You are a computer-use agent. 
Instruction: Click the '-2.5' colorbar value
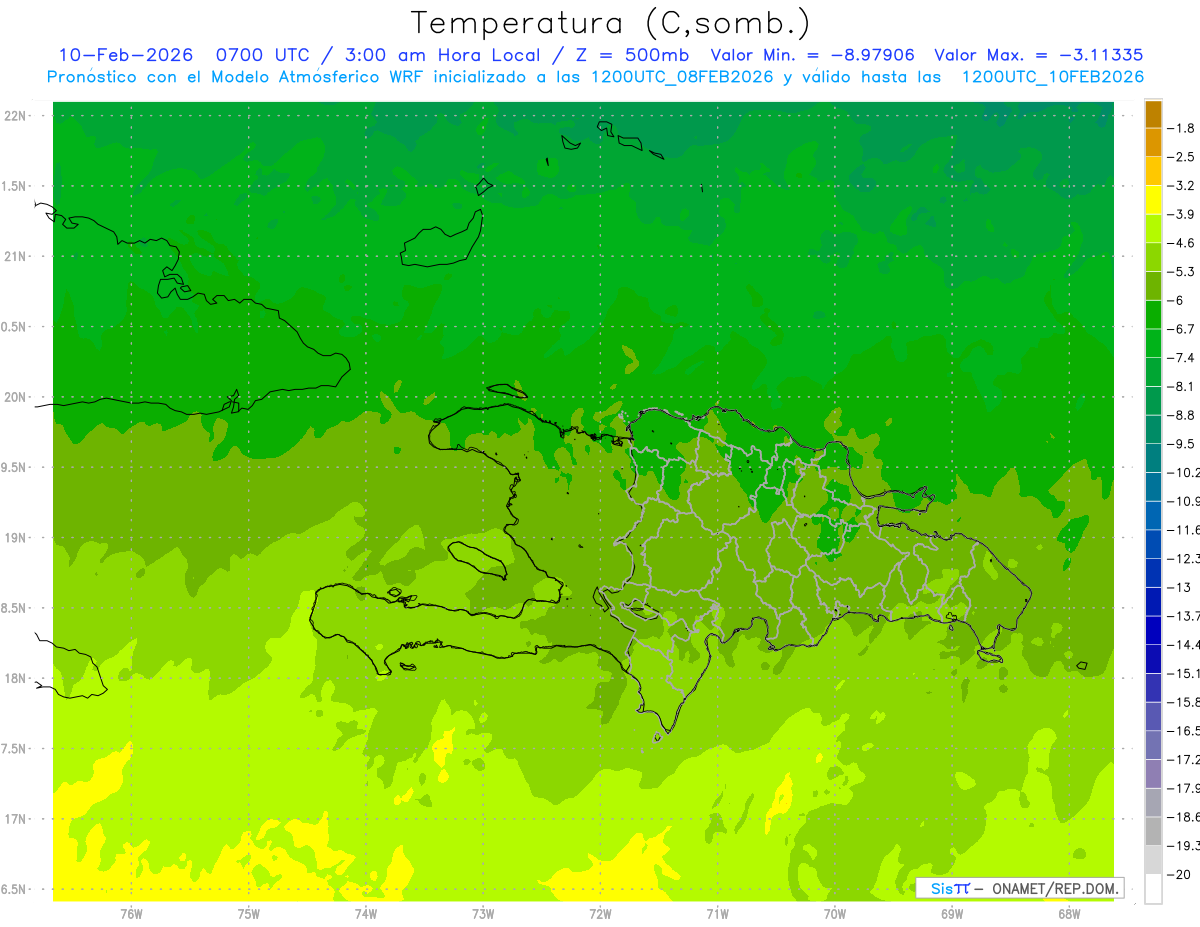click(x=1183, y=157)
